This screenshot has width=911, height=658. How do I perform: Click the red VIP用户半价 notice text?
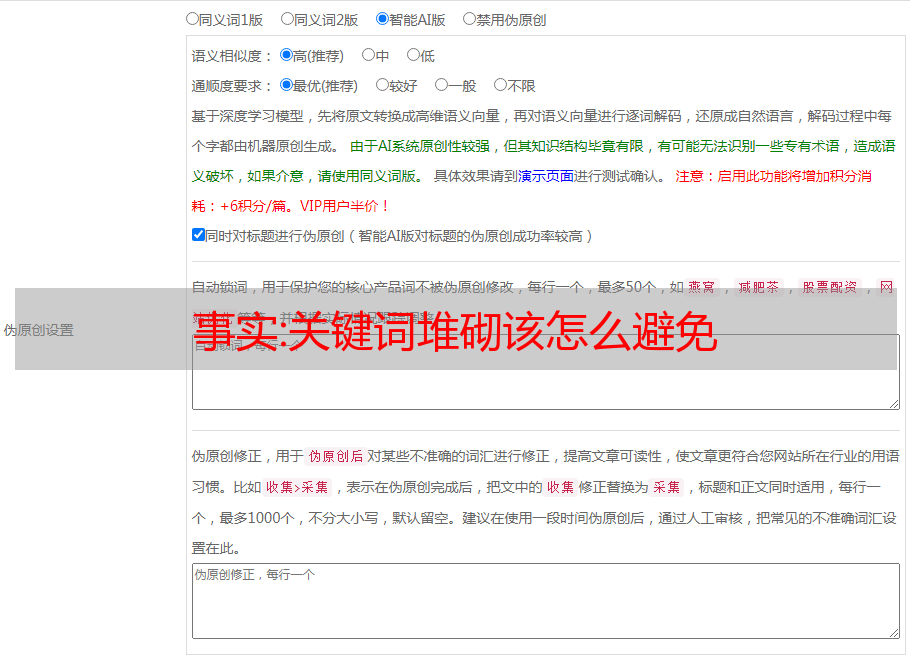(344, 206)
